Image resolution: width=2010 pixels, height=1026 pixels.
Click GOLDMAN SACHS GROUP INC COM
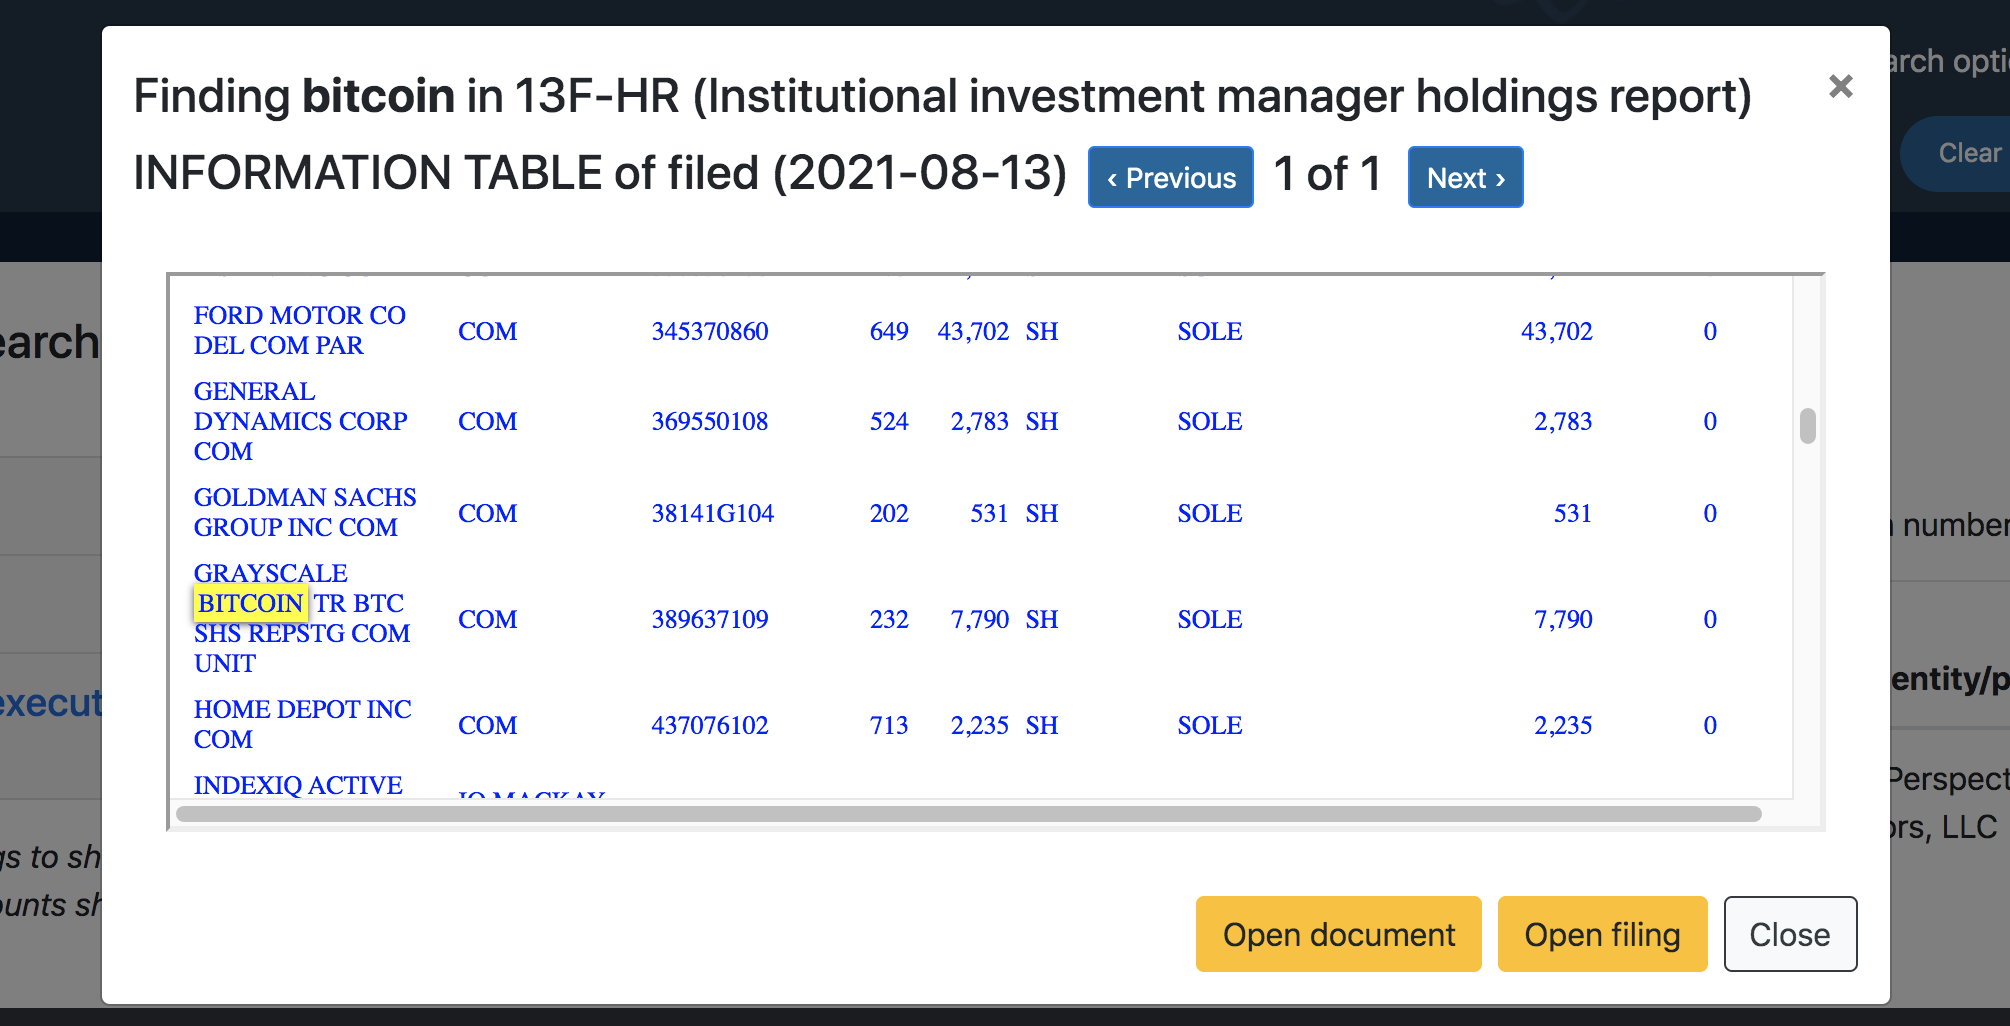(x=305, y=512)
